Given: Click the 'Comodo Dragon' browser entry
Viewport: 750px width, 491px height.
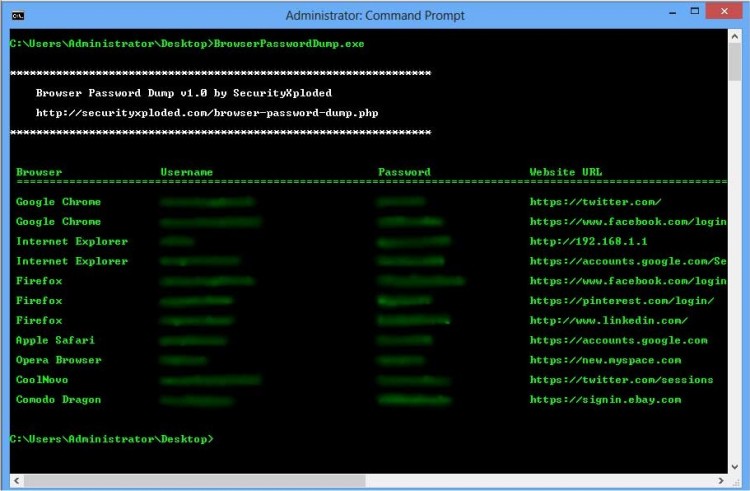Looking at the screenshot, I should tap(58, 400).
